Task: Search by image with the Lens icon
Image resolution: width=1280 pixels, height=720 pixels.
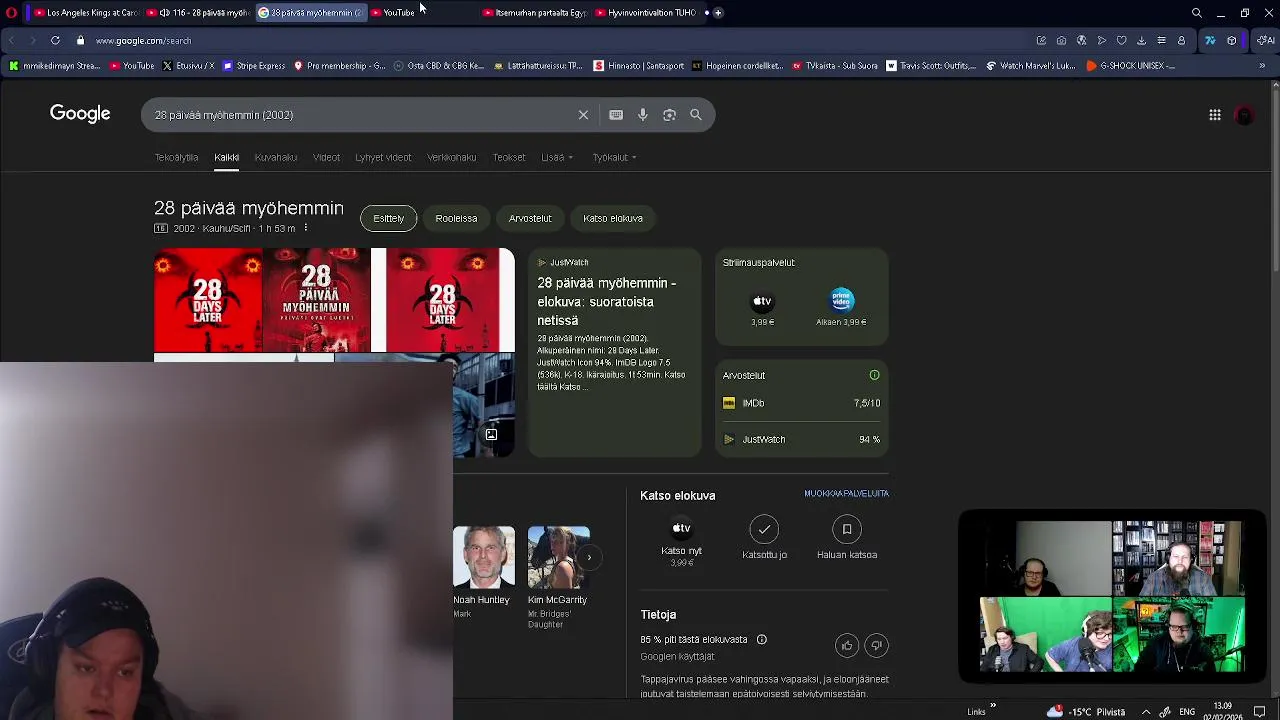Action: coord(669,115)
